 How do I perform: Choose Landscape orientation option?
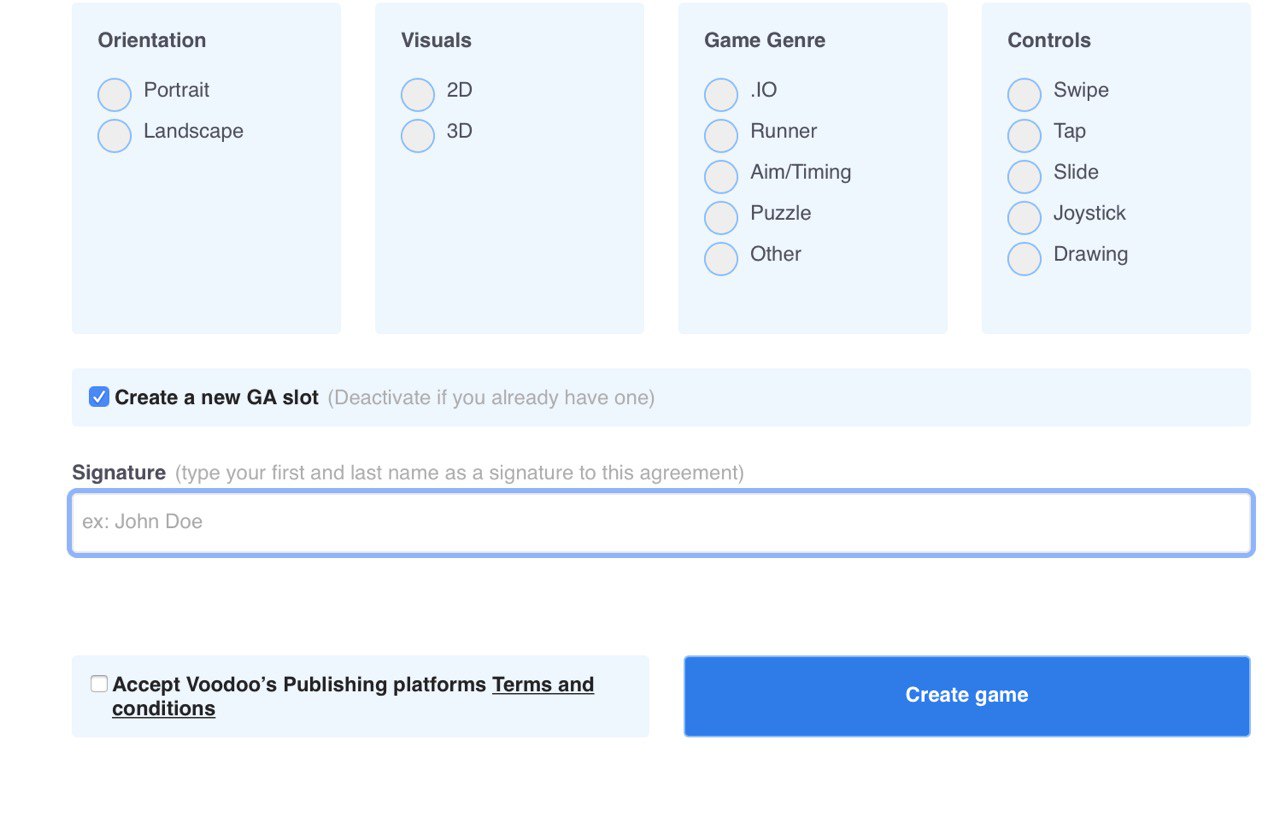pos(115,136)
